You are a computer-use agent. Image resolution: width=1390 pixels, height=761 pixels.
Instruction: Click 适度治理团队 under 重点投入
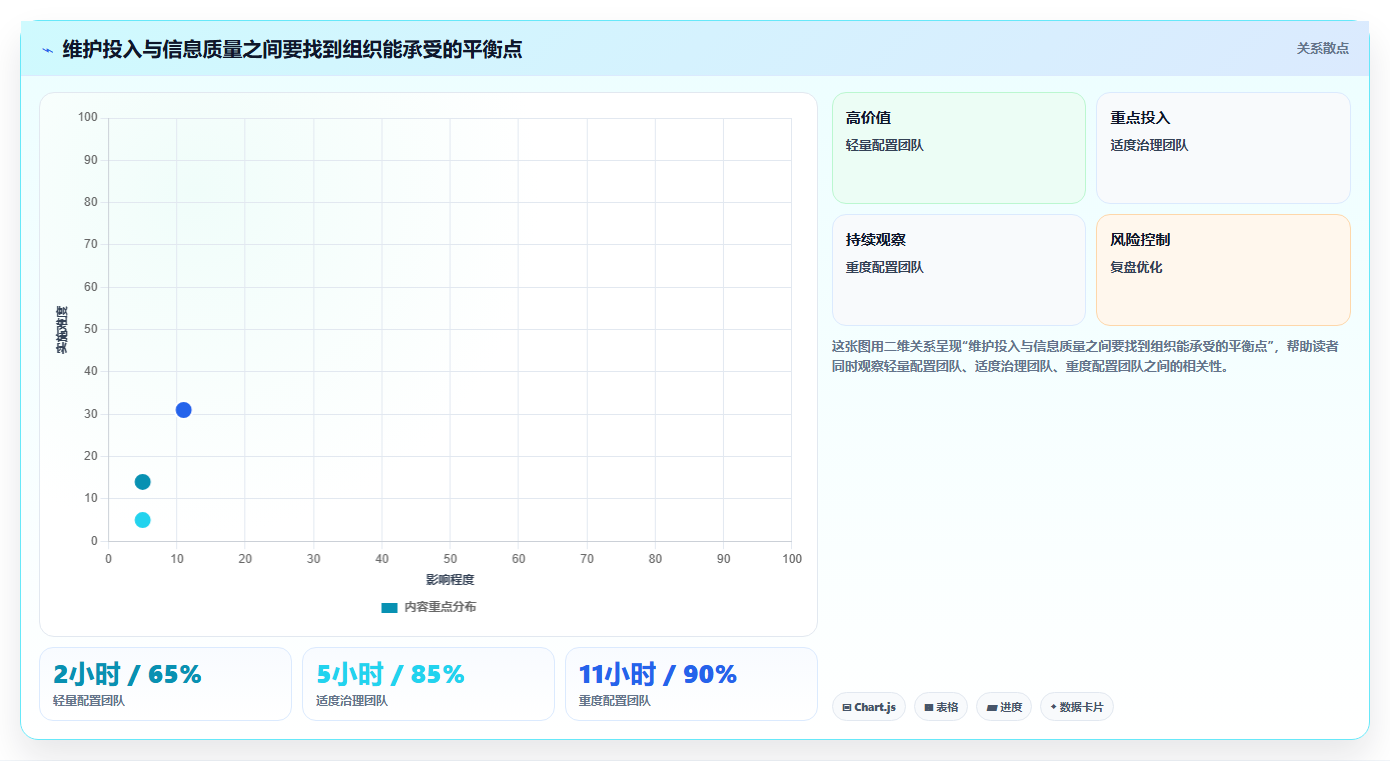coord(1149,145)
